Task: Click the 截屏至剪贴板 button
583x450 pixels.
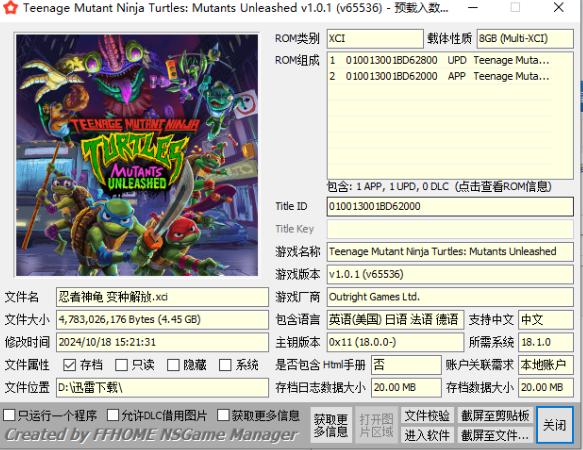Action: coord(495,415)
